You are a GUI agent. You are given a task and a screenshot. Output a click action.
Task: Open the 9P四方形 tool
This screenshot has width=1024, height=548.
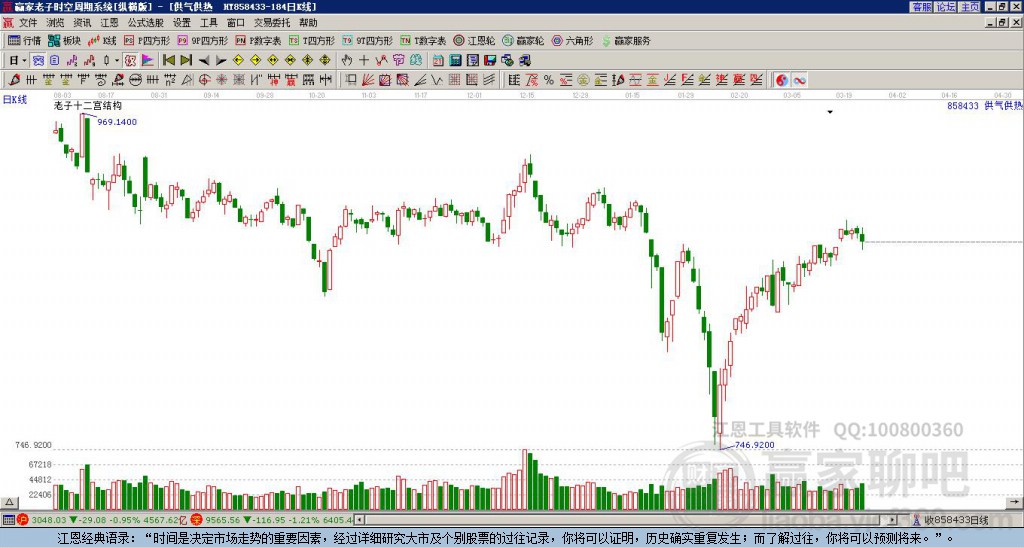[202, 40]
